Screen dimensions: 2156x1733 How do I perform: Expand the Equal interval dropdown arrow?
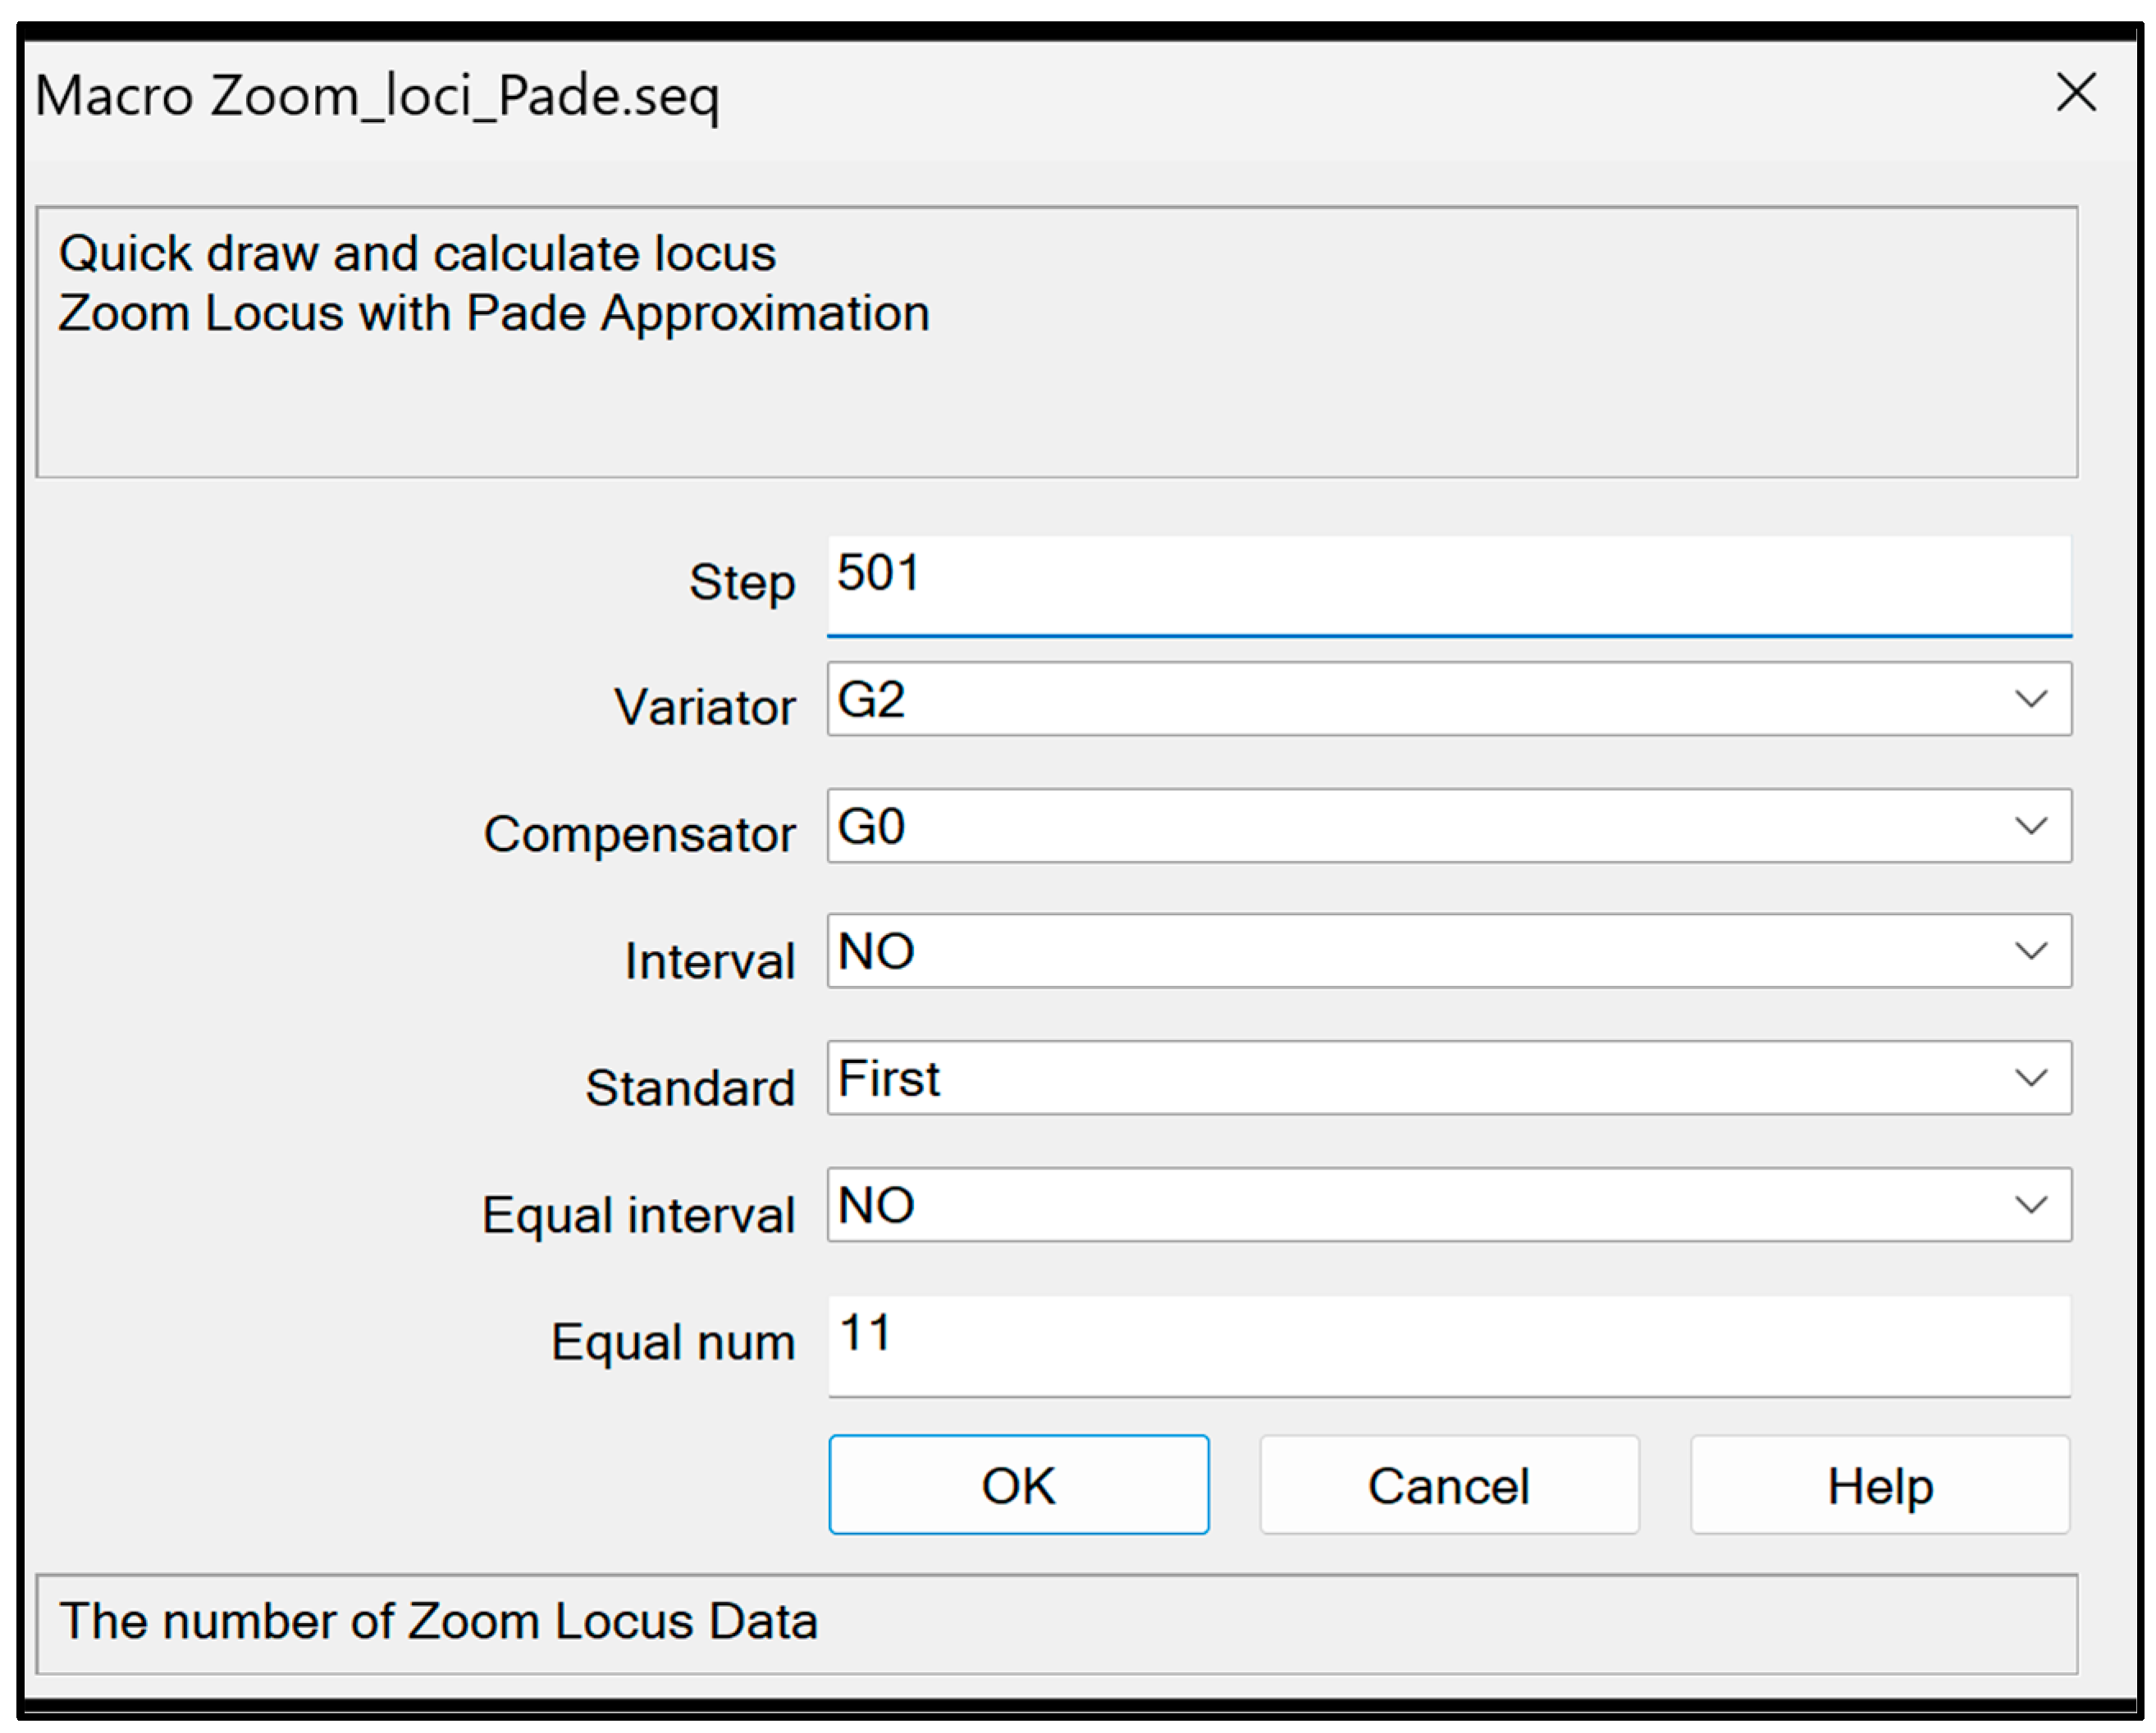(2030, 1205)
